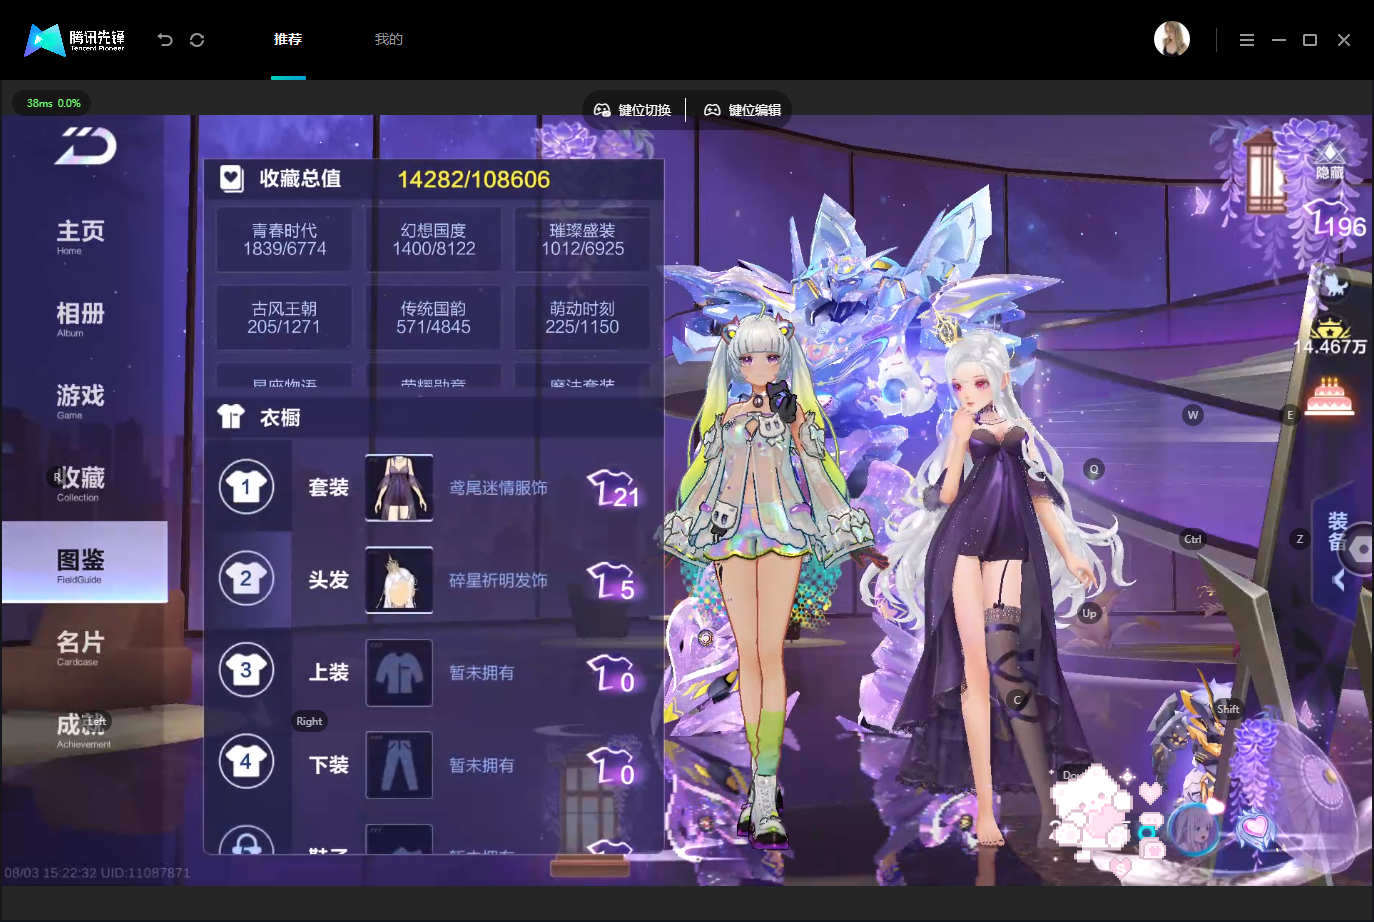Click the birthday cake icon
The image size is (1374, 922).
(1329, 396)
